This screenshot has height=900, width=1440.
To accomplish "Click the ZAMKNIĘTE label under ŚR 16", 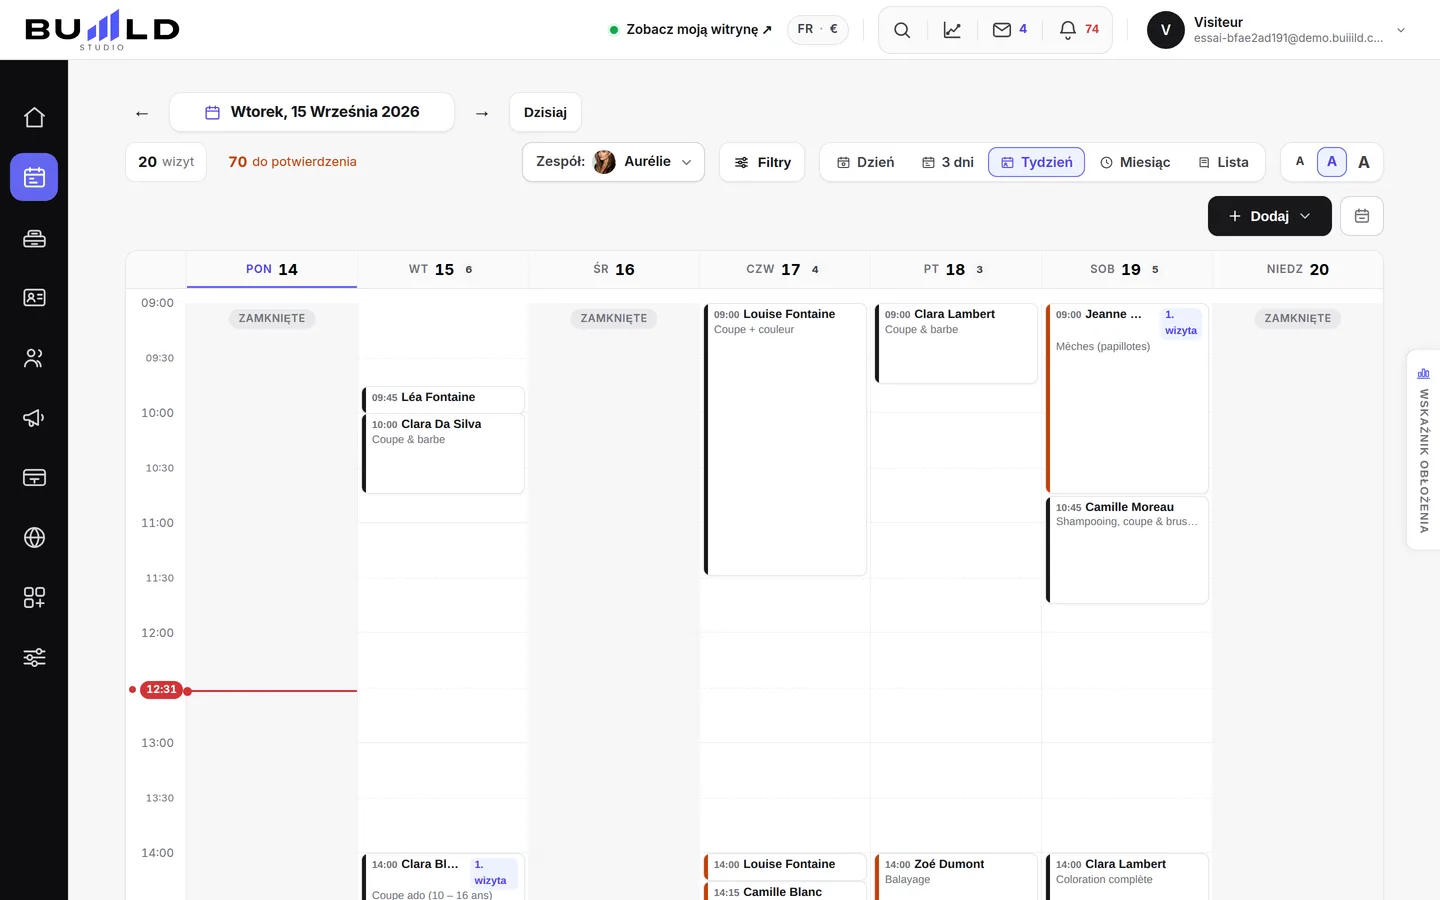I will [614, 318].
